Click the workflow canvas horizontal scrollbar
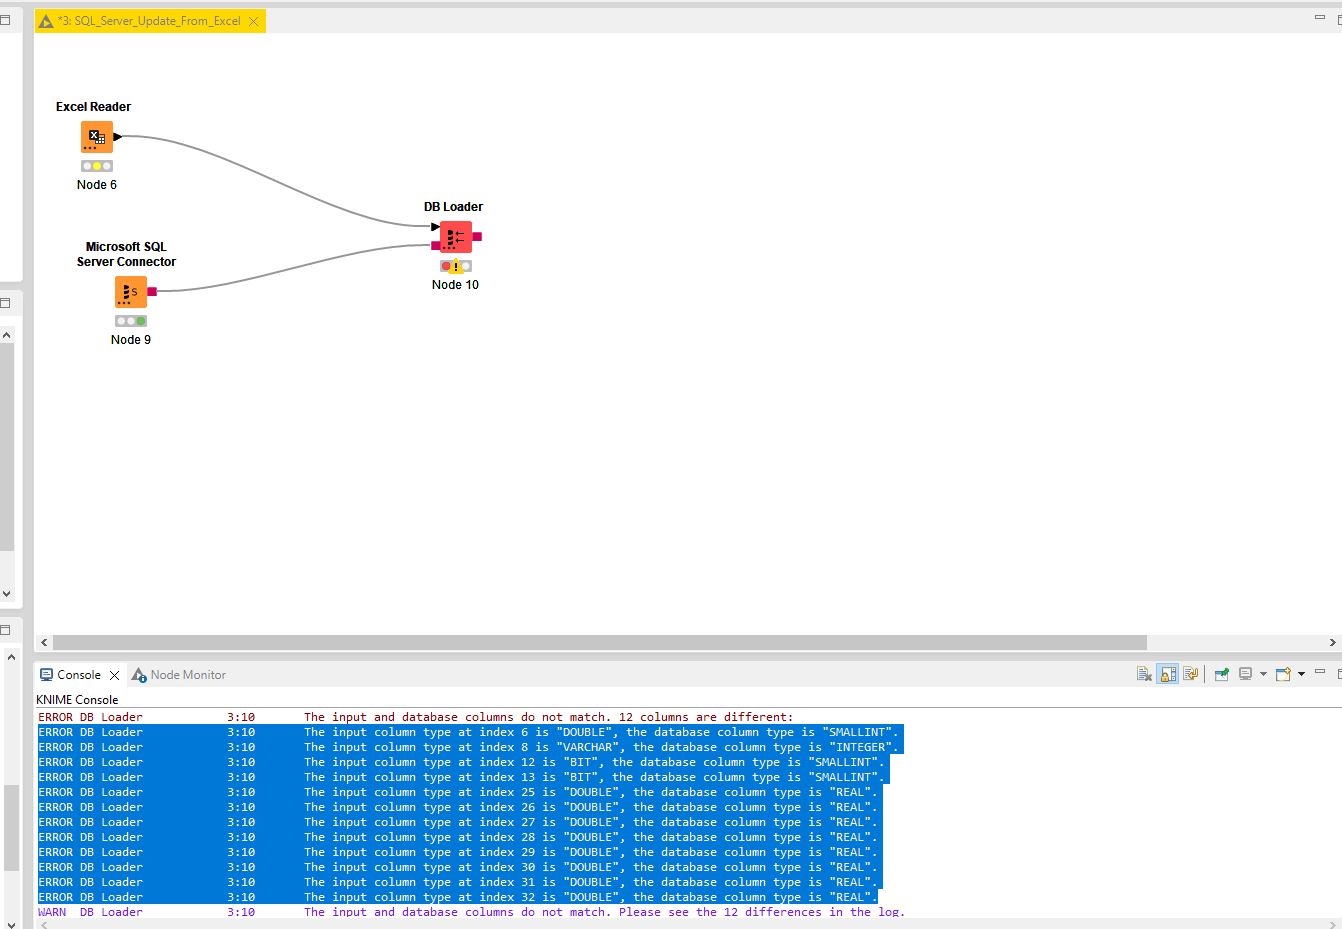Image resolution: width=1342 pixels, height=929 pixels. pos(599,642)
